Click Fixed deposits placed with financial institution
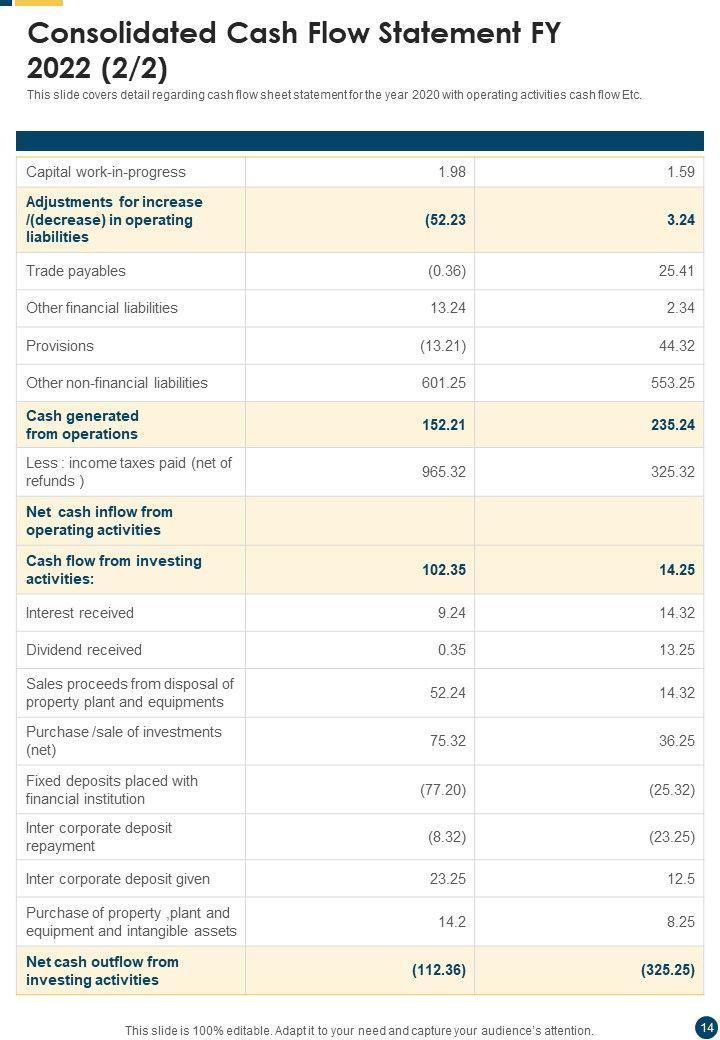Image resolution: width=720 pixels, height=1040 pixels. [112, 790]
